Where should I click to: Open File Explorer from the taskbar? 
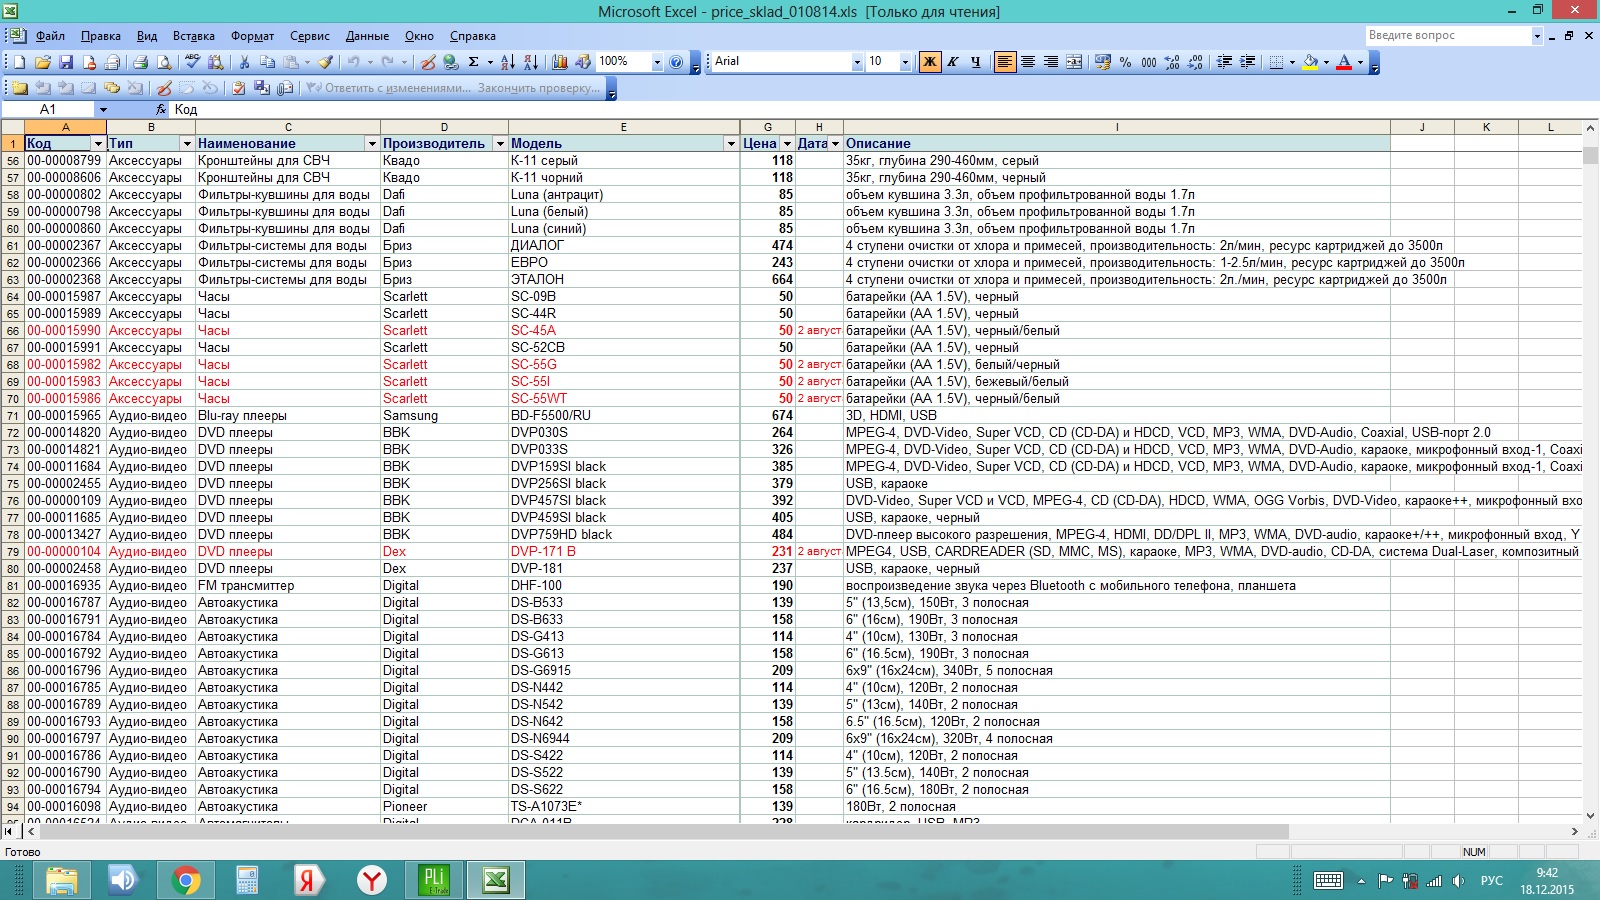click(x=61, y=880)
